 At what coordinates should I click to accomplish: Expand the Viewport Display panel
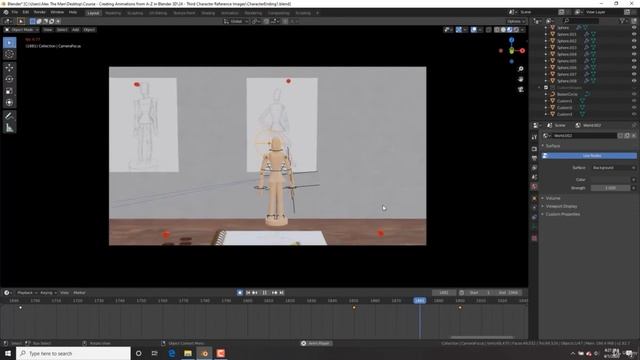(x=561, y=207)
